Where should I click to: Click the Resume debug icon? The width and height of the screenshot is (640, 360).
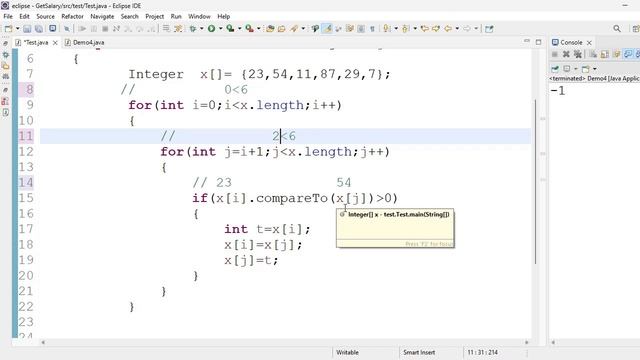click(82, 29)
